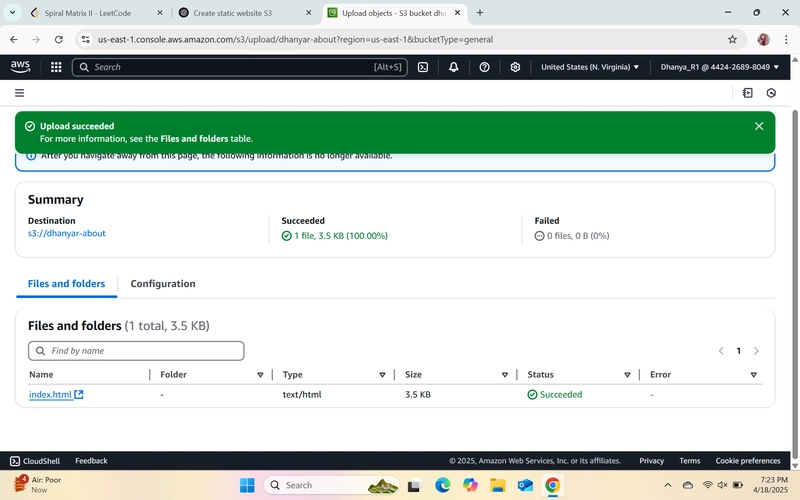Open the help question mark menu

(x=485, y=67)
